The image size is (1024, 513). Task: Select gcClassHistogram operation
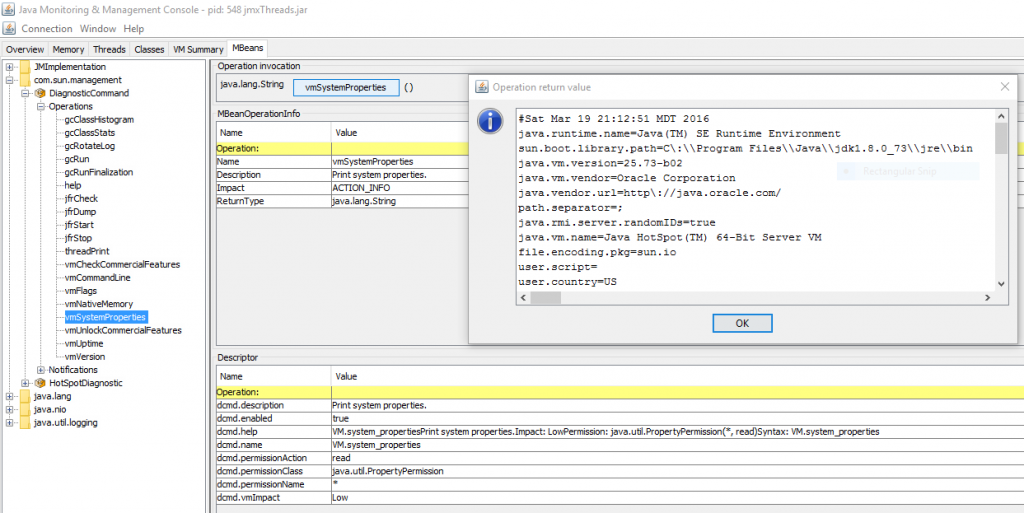point(99,119)
